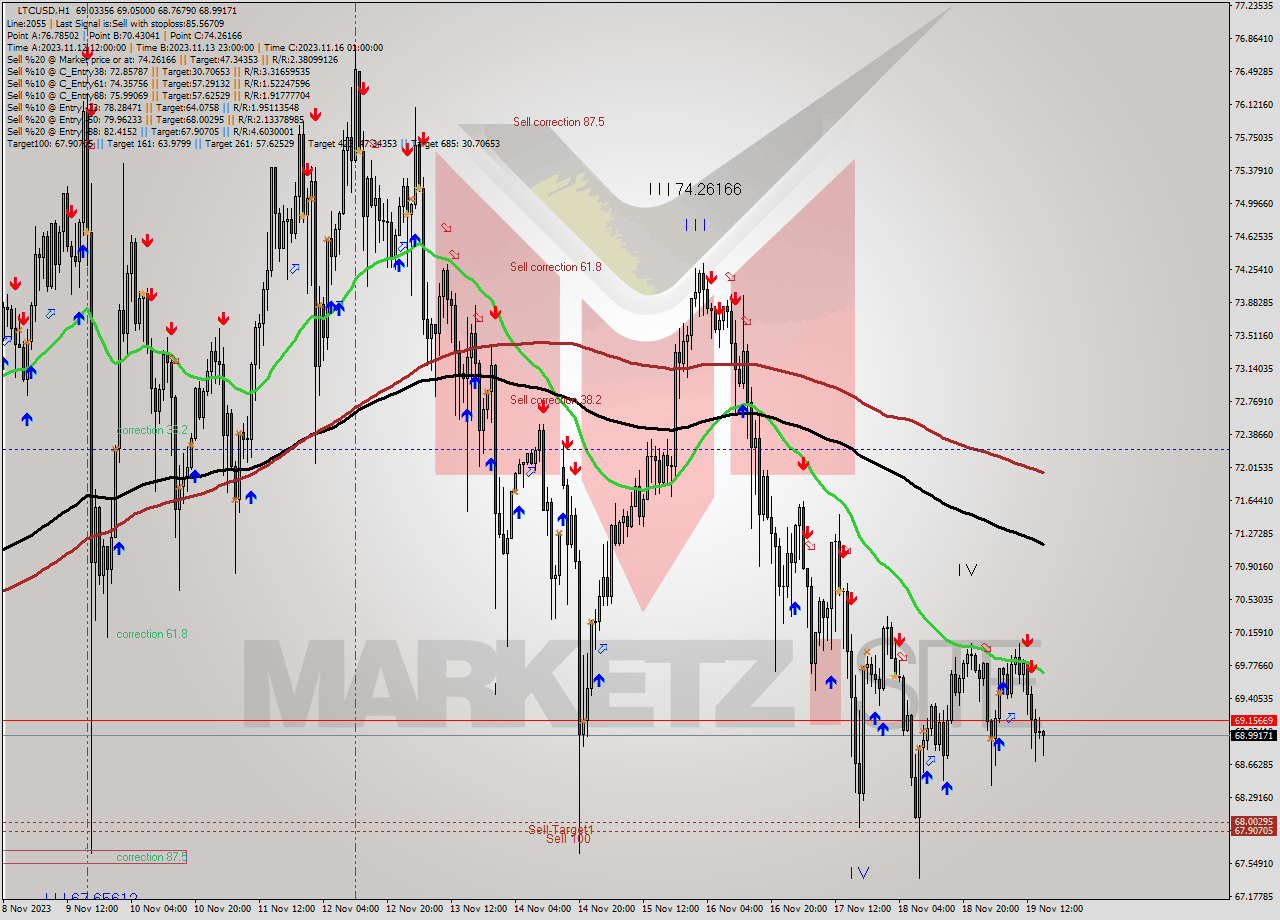Click the Target 685: 30.70653 text
This screenshot has height=920, width=1280.
pos(456,143)
